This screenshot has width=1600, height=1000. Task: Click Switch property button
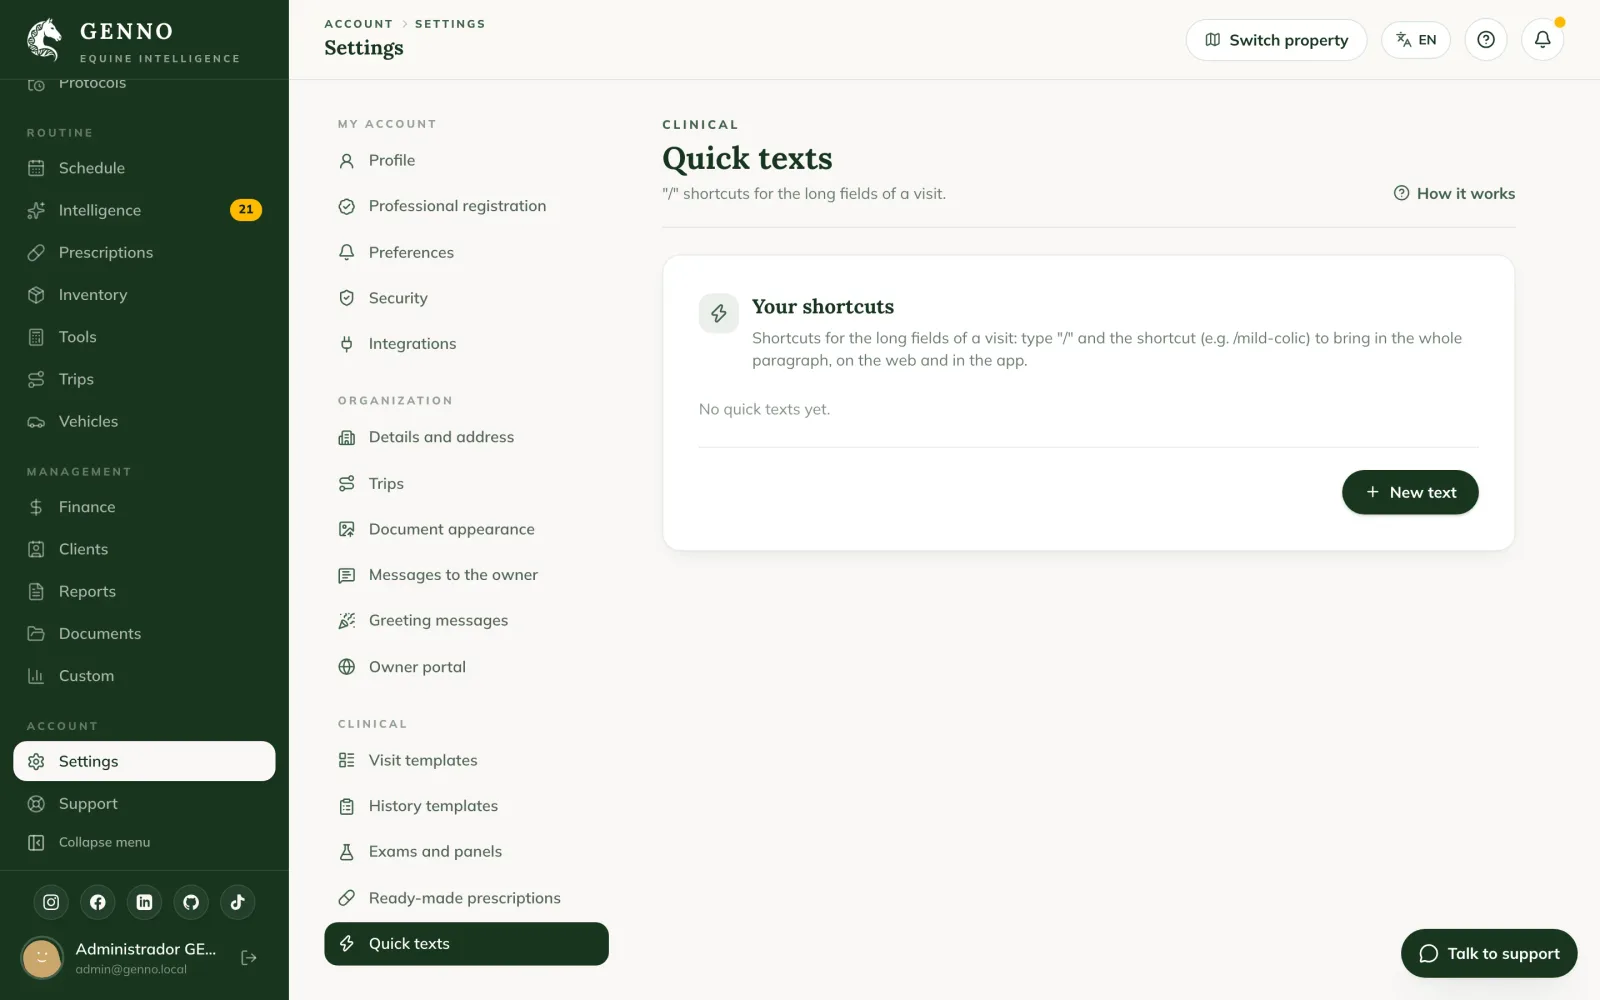click(x=1276, y=40)
